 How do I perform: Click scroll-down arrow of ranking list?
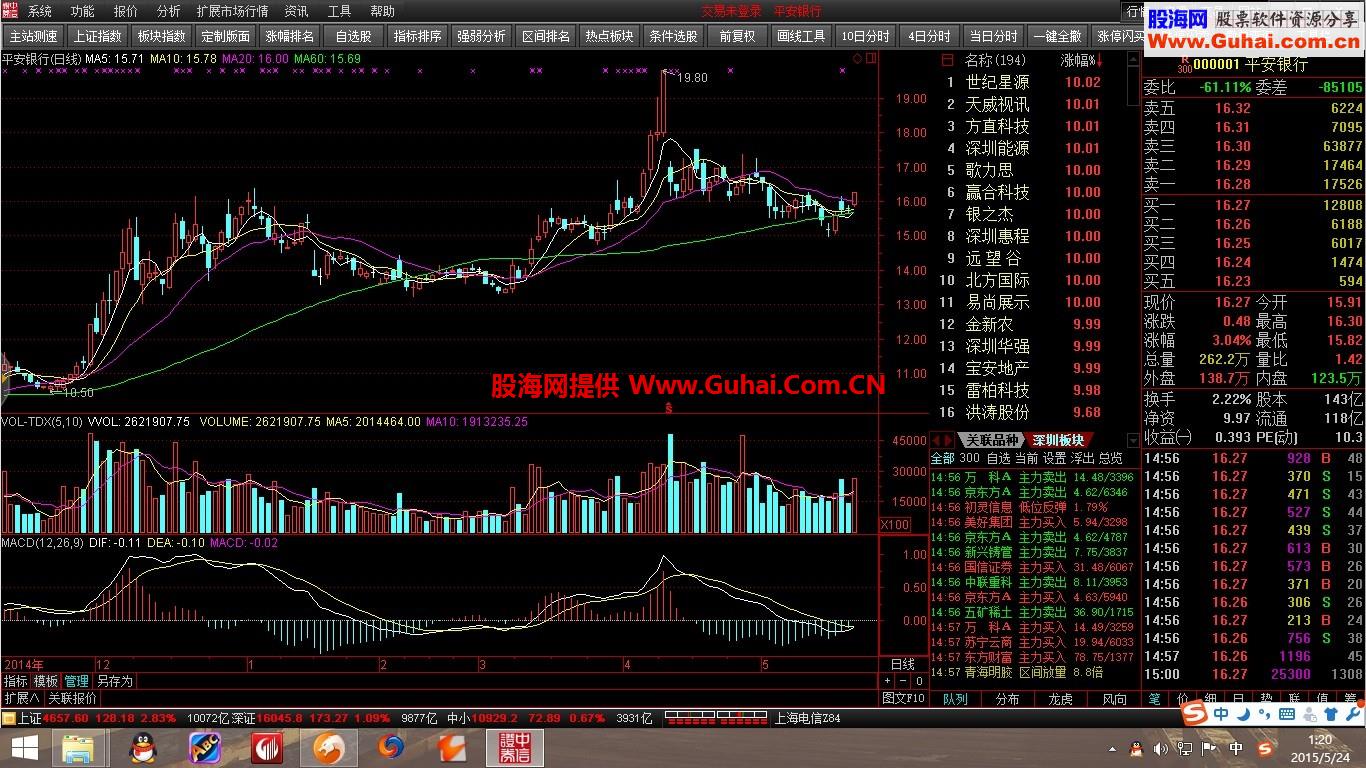click(x=1133, y=441)
